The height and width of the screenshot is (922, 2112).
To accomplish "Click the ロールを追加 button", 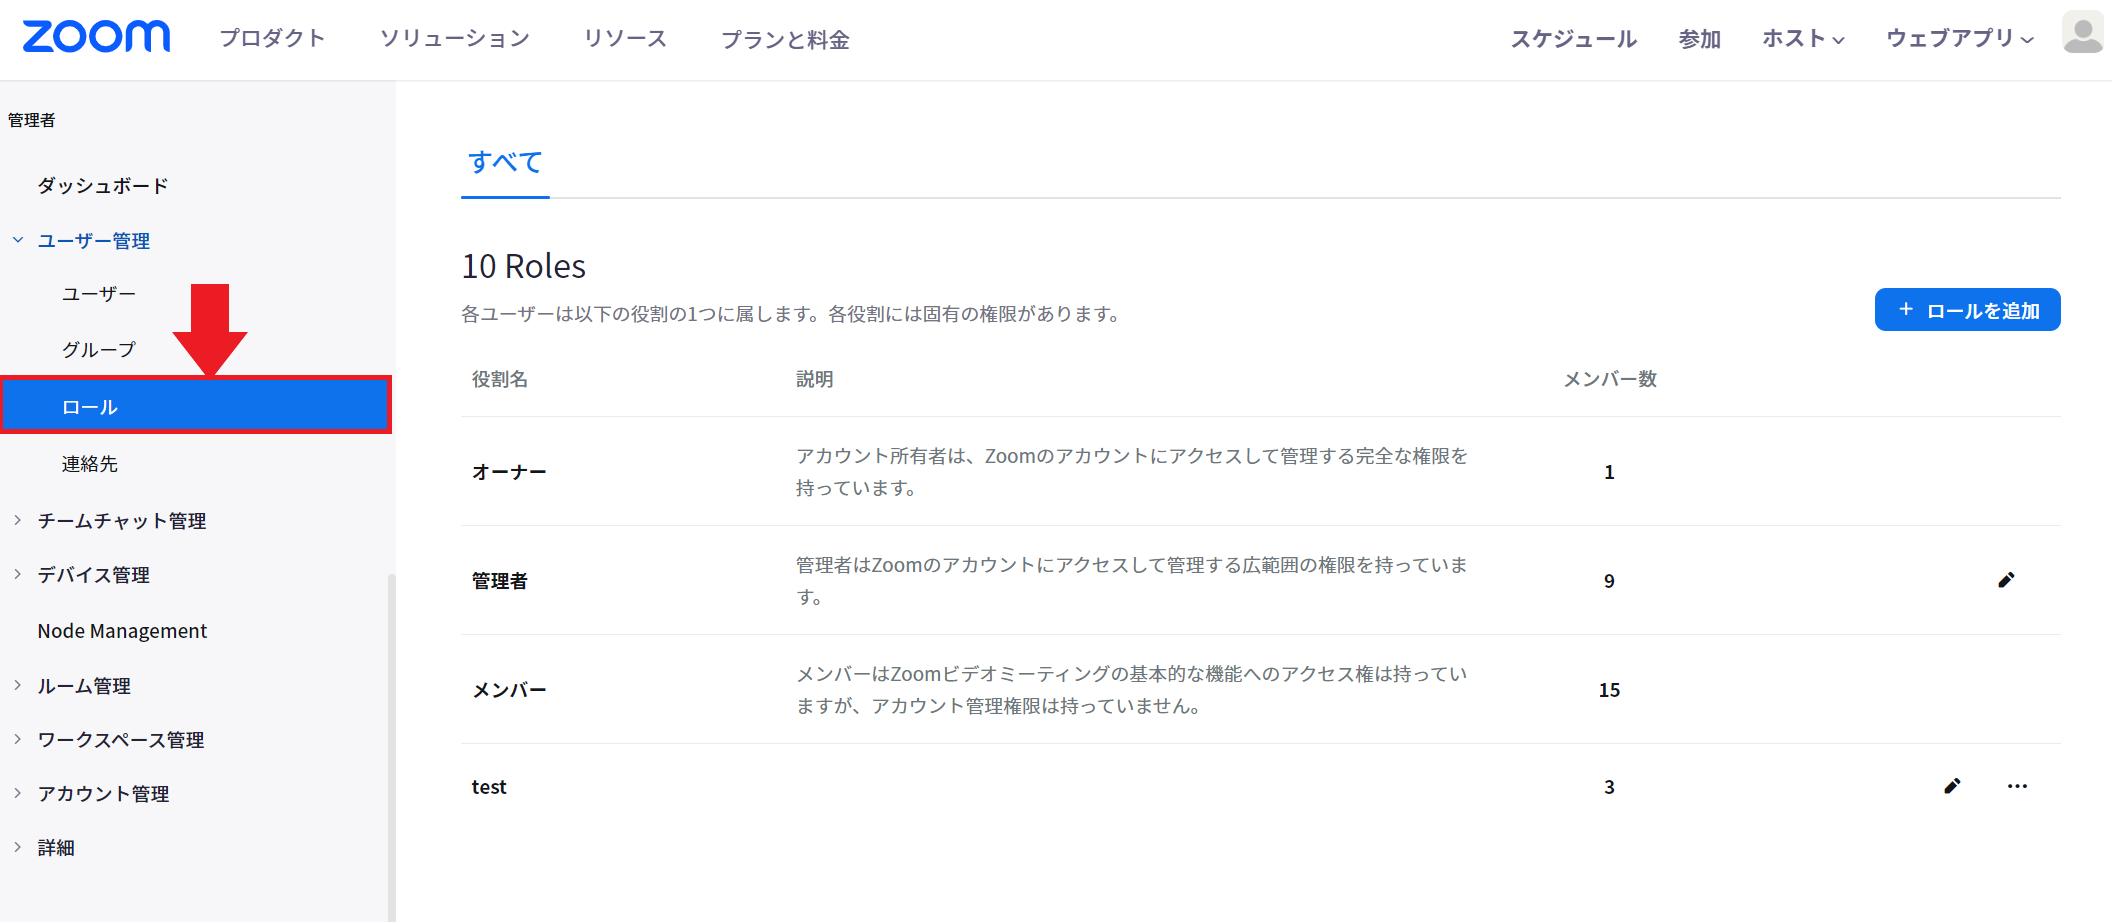I will coord(1967,310).
